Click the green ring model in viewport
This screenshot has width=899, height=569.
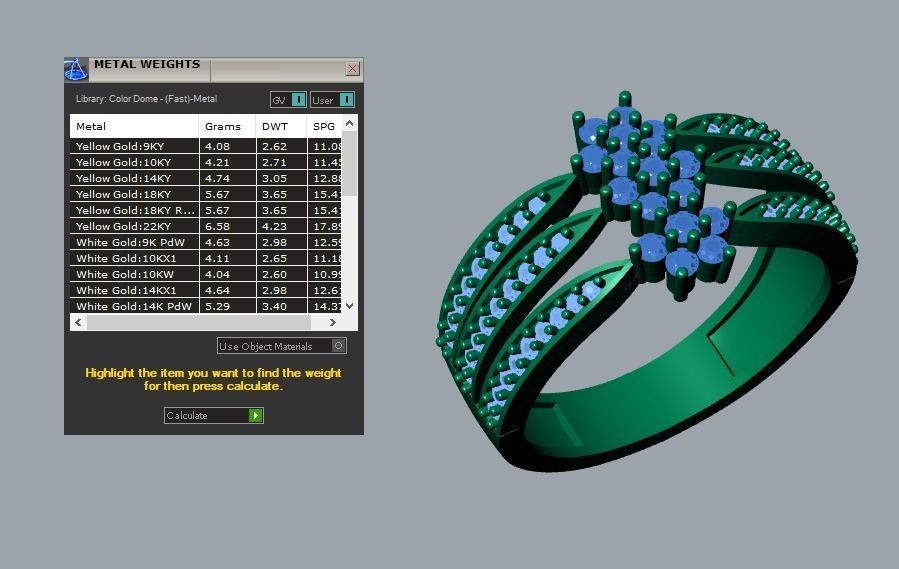tap(647, 281)
